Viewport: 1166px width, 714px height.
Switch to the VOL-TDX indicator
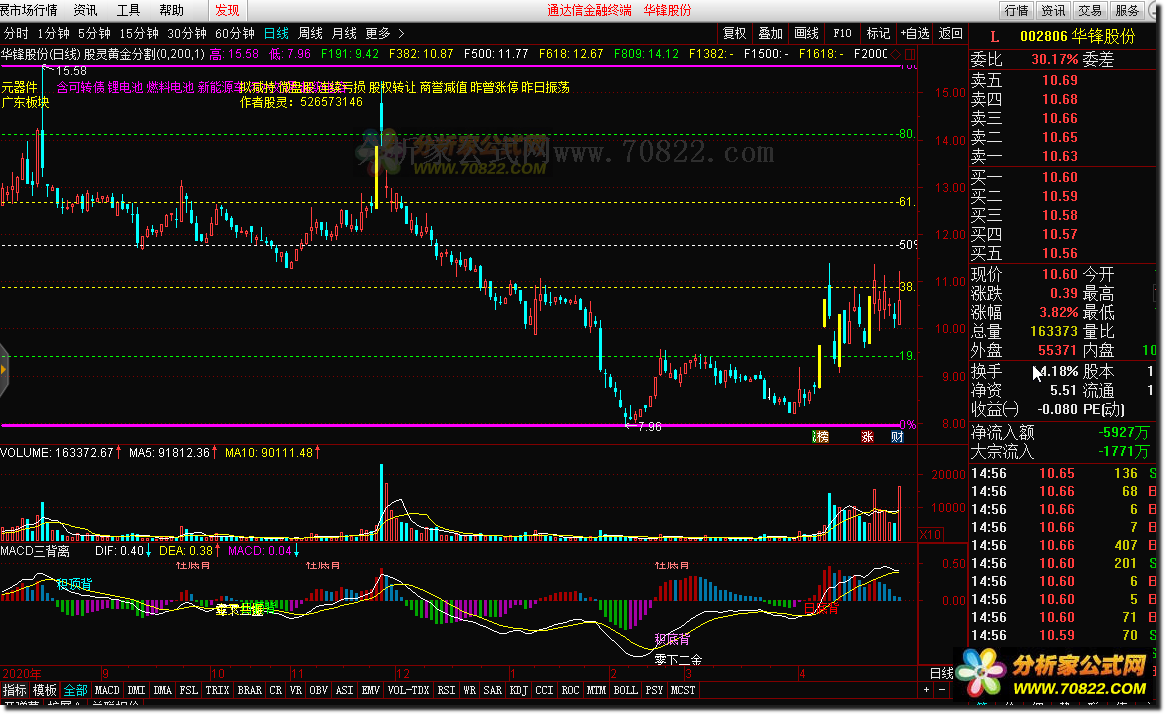point(409,690)
